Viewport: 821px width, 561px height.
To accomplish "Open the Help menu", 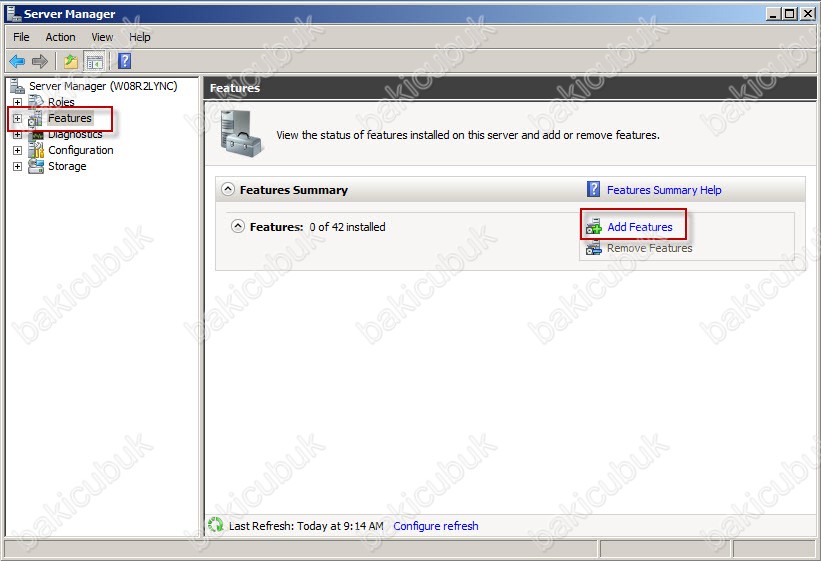I will coord(140,37).
